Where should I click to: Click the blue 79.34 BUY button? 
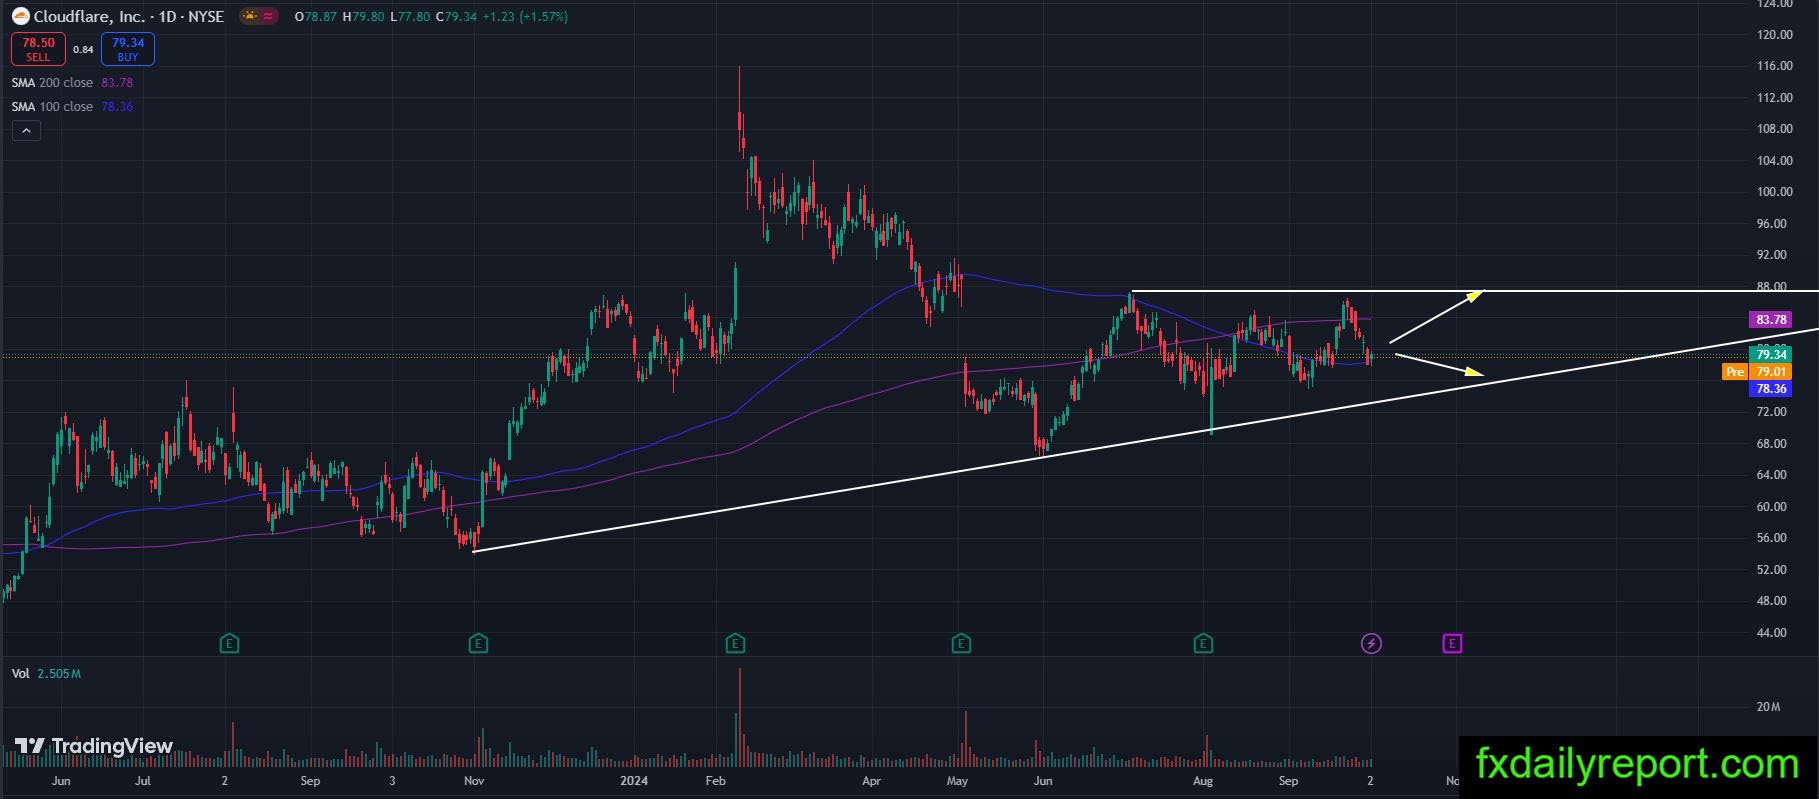(x=128, y=49)
